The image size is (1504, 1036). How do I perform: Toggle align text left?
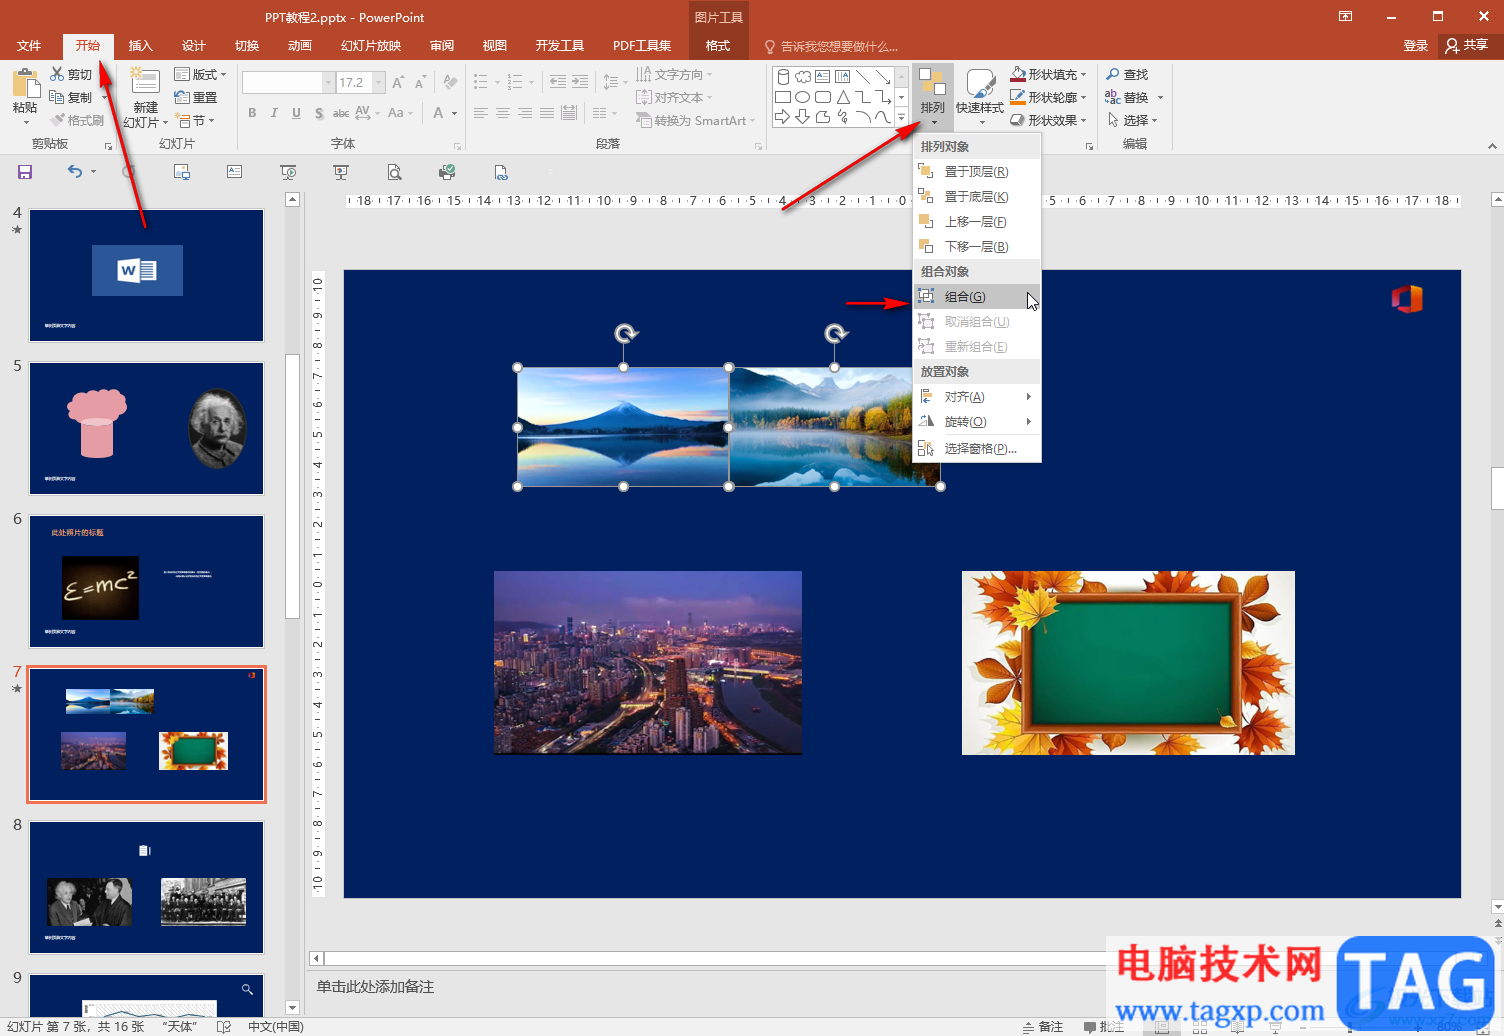tap(481, 113)
